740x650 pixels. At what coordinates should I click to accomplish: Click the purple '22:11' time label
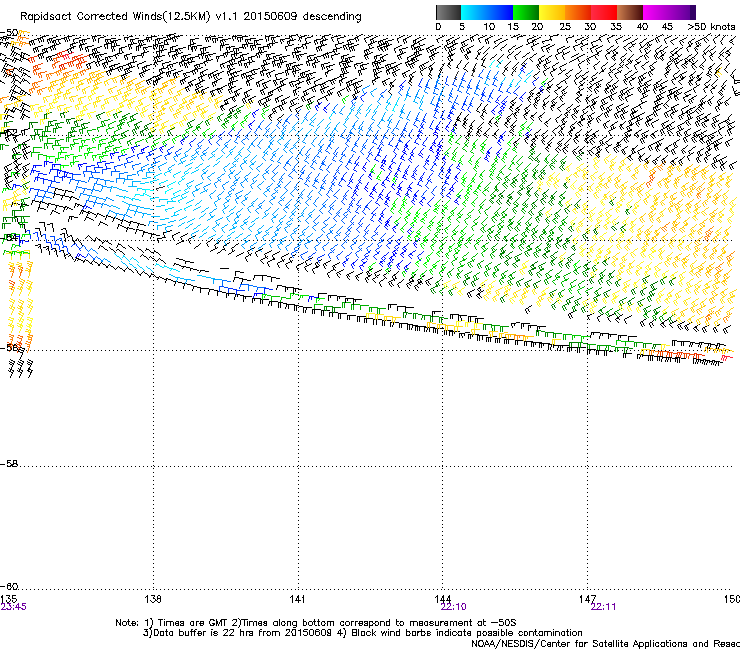click(603, 607)
